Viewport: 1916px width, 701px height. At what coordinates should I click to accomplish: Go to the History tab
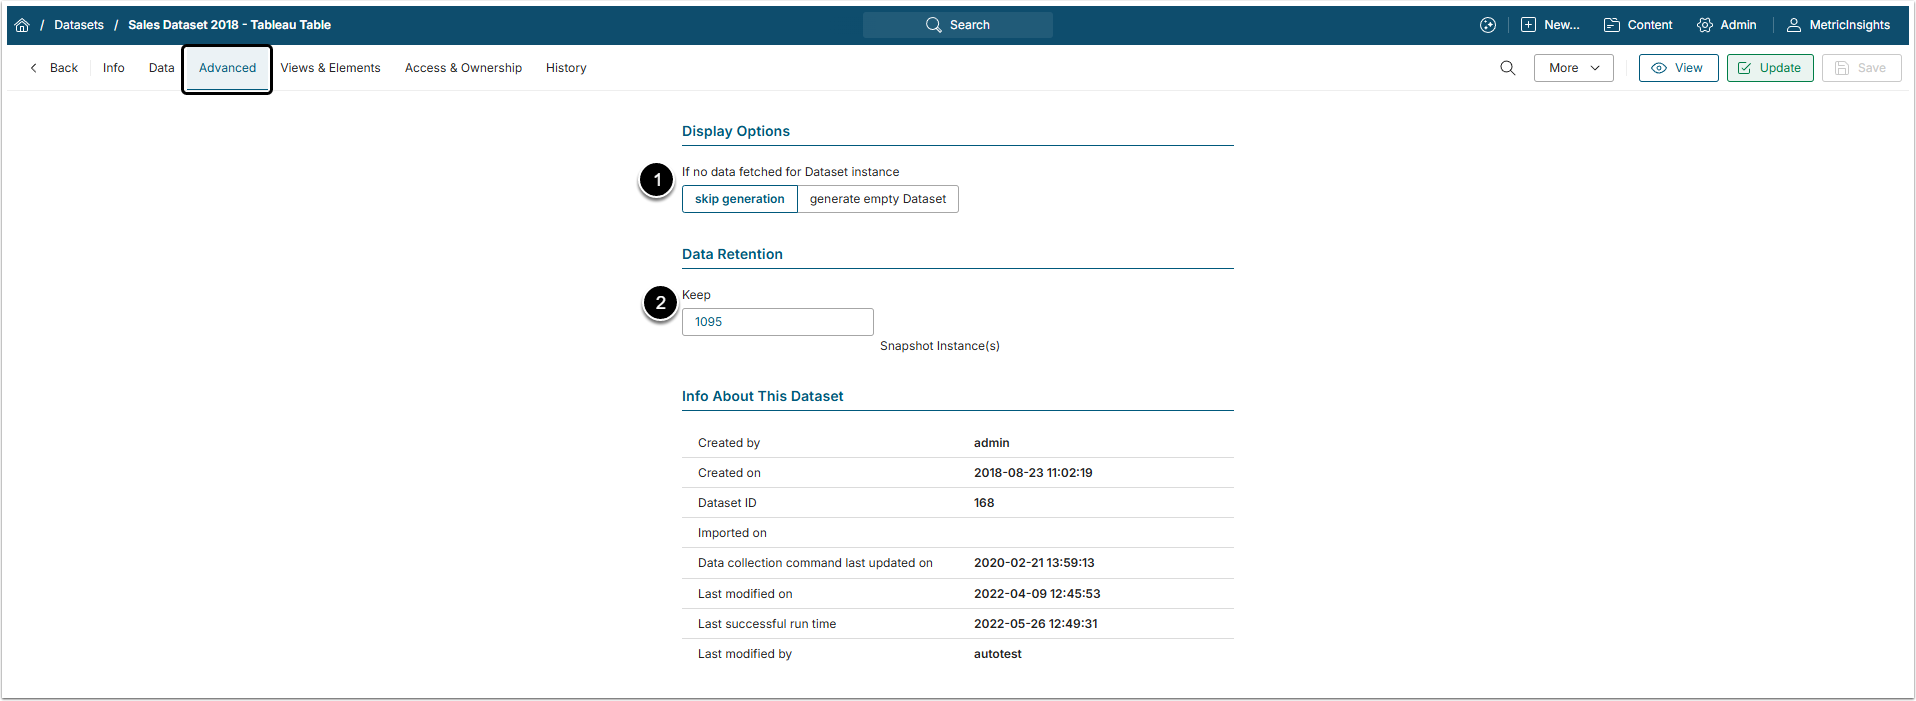(566, 68)
